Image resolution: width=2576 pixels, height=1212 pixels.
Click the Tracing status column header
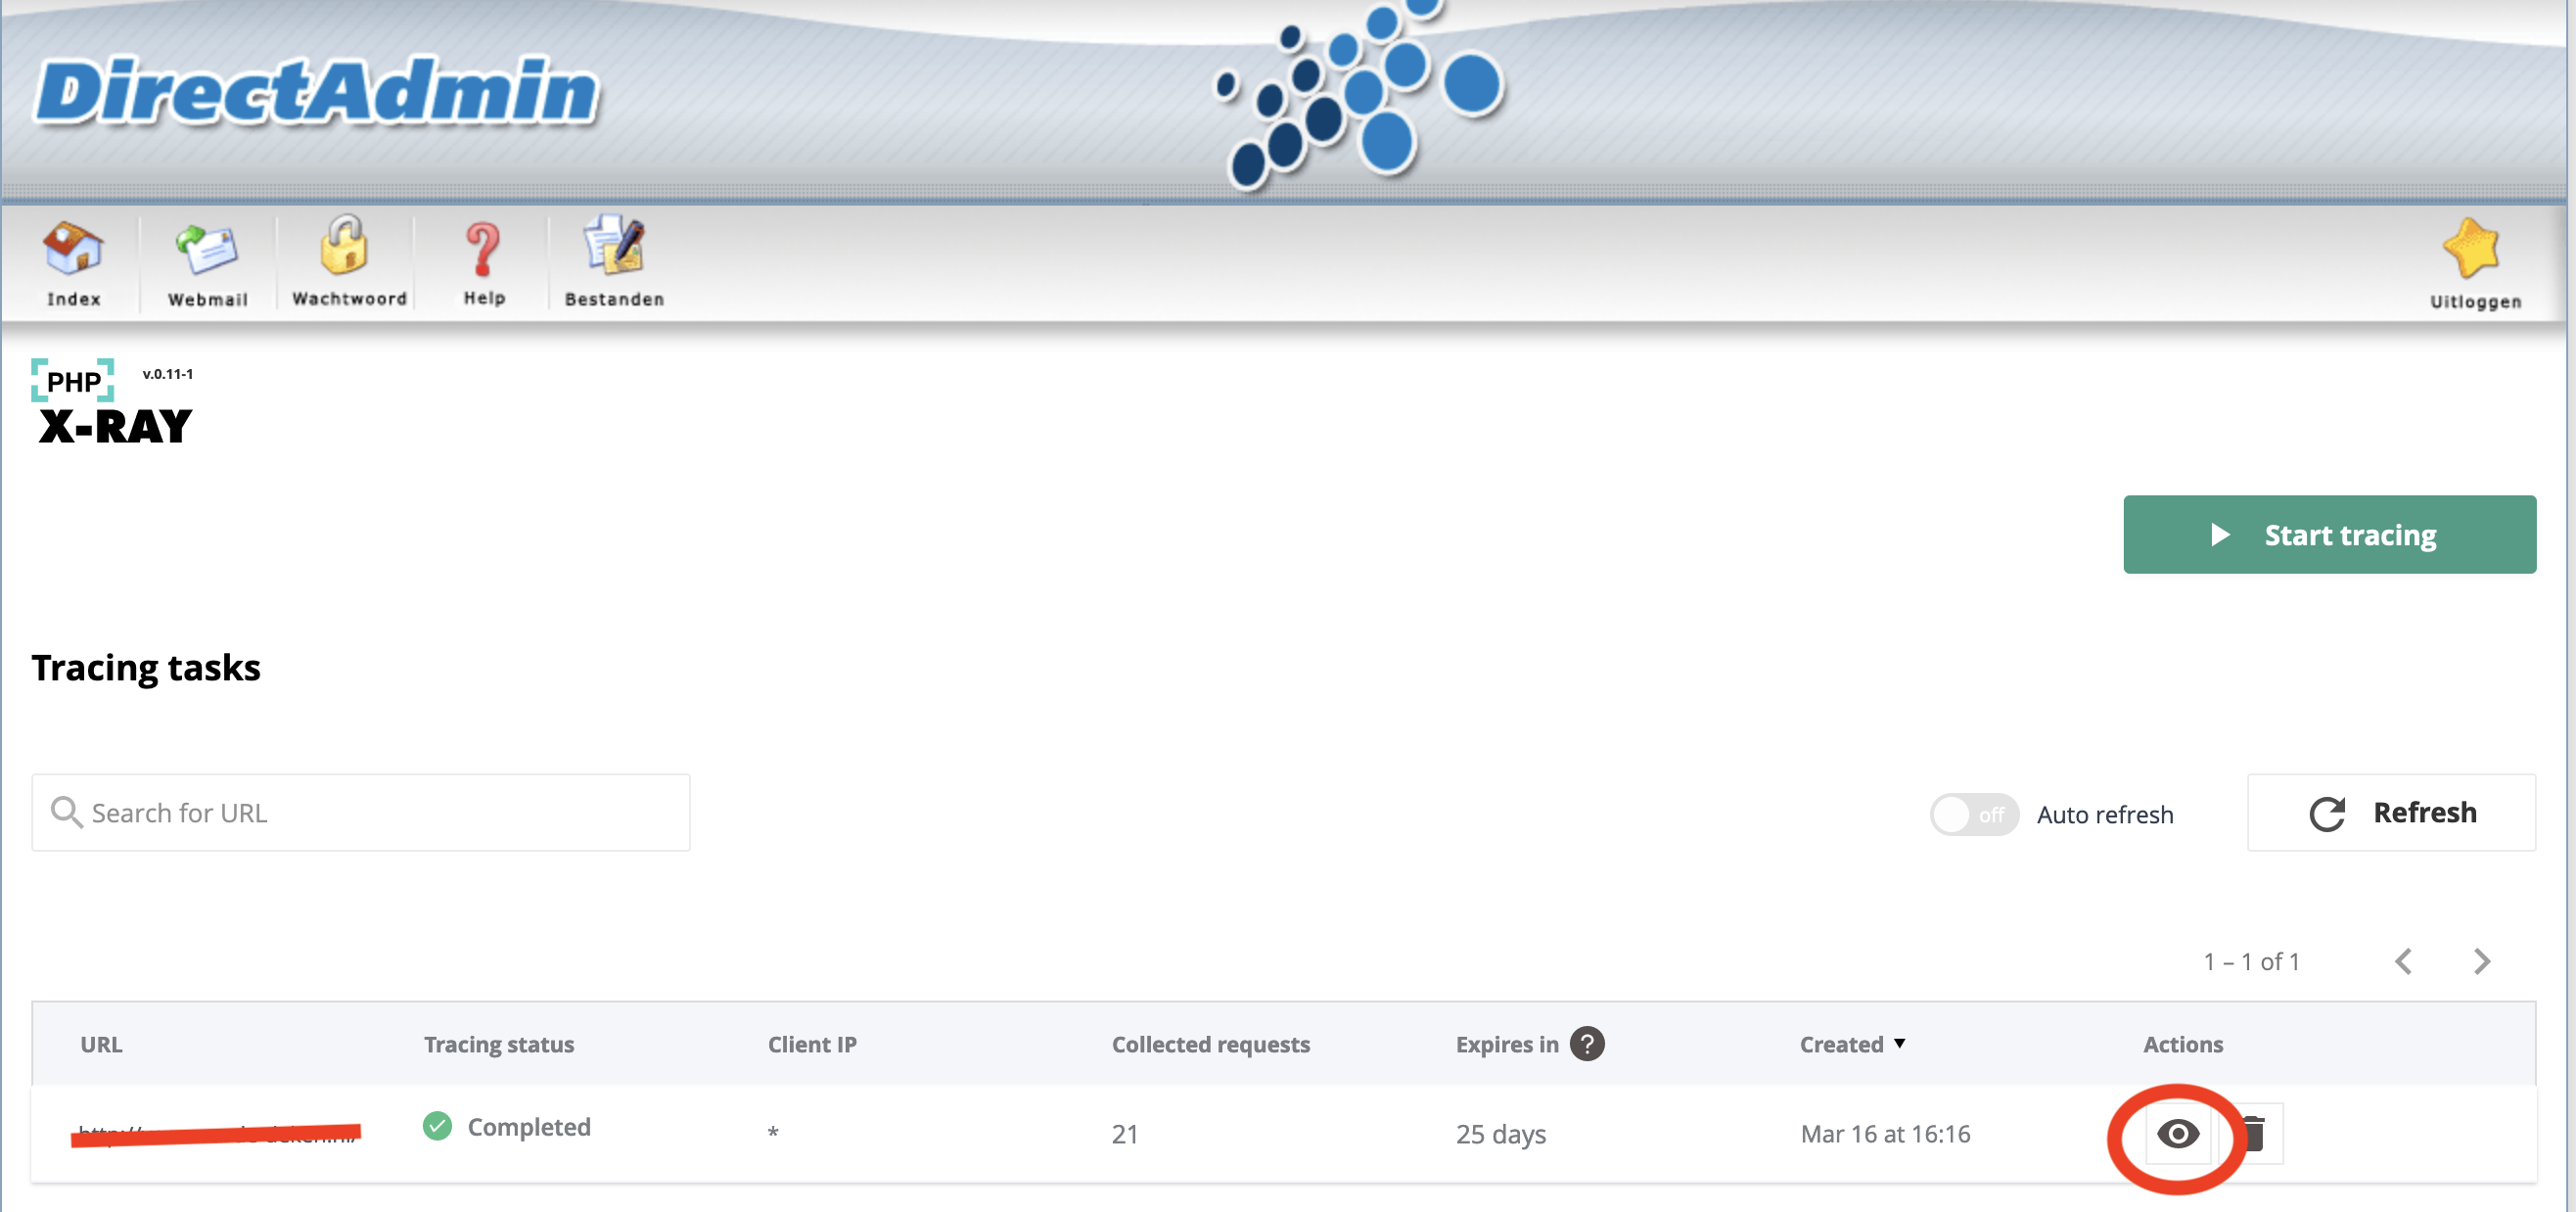499,1045
